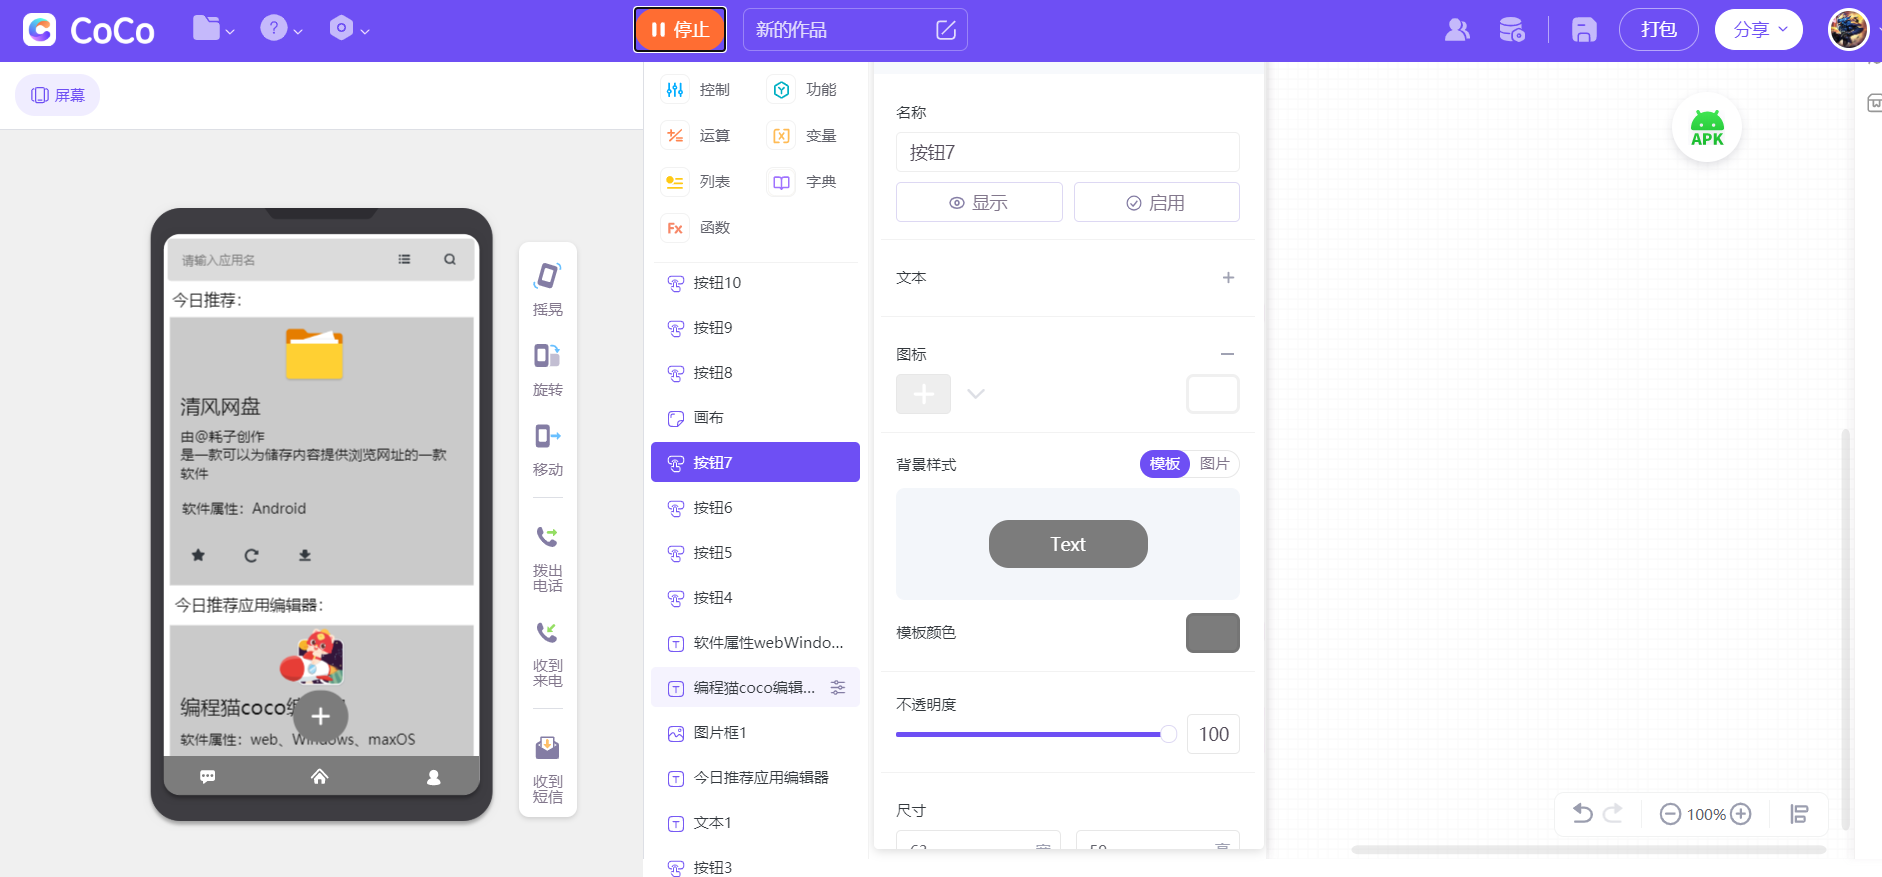Open the 模板颜色 gray color swatch

(1213, 633)
